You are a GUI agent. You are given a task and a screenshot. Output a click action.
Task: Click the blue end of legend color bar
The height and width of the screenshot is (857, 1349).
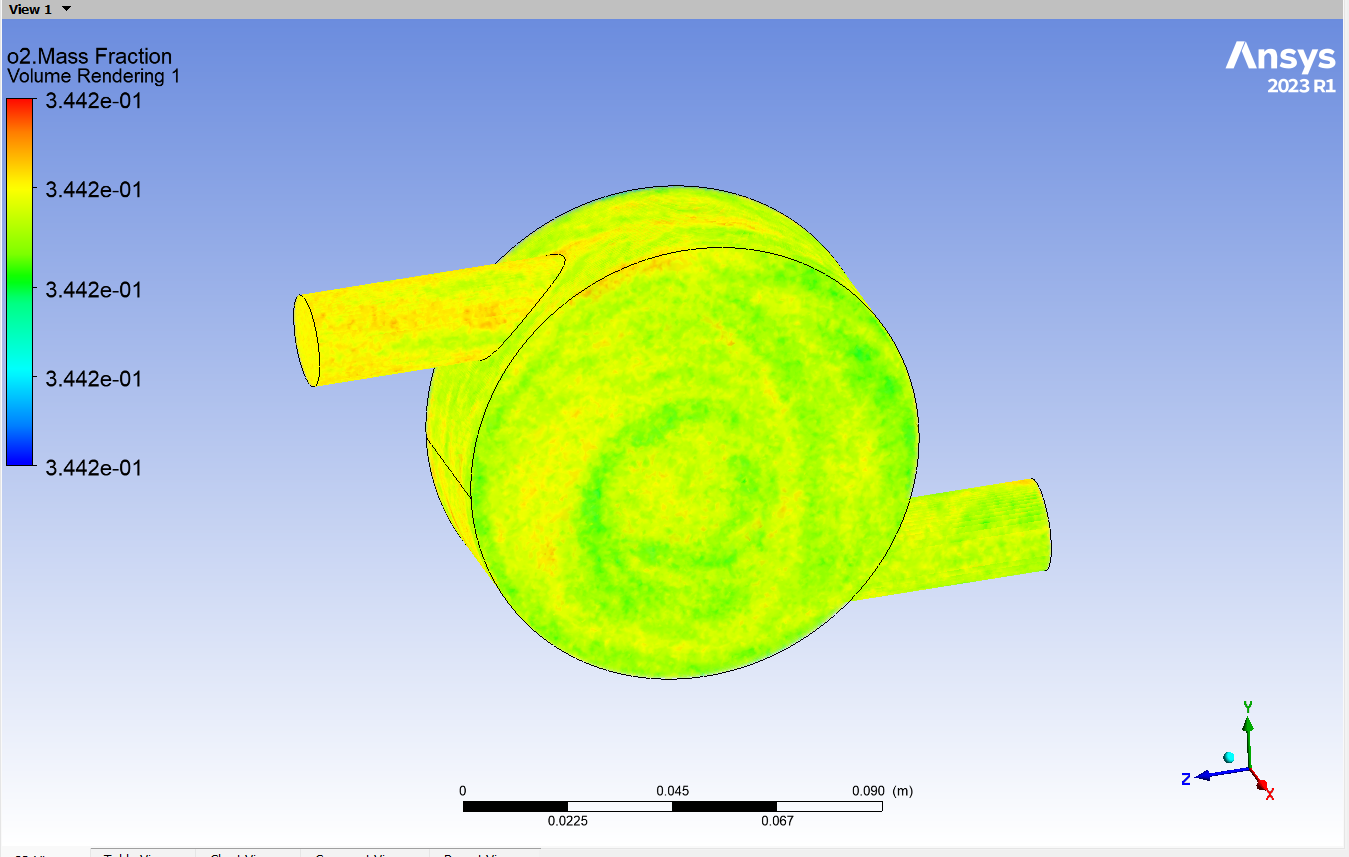tap(20, 455)
